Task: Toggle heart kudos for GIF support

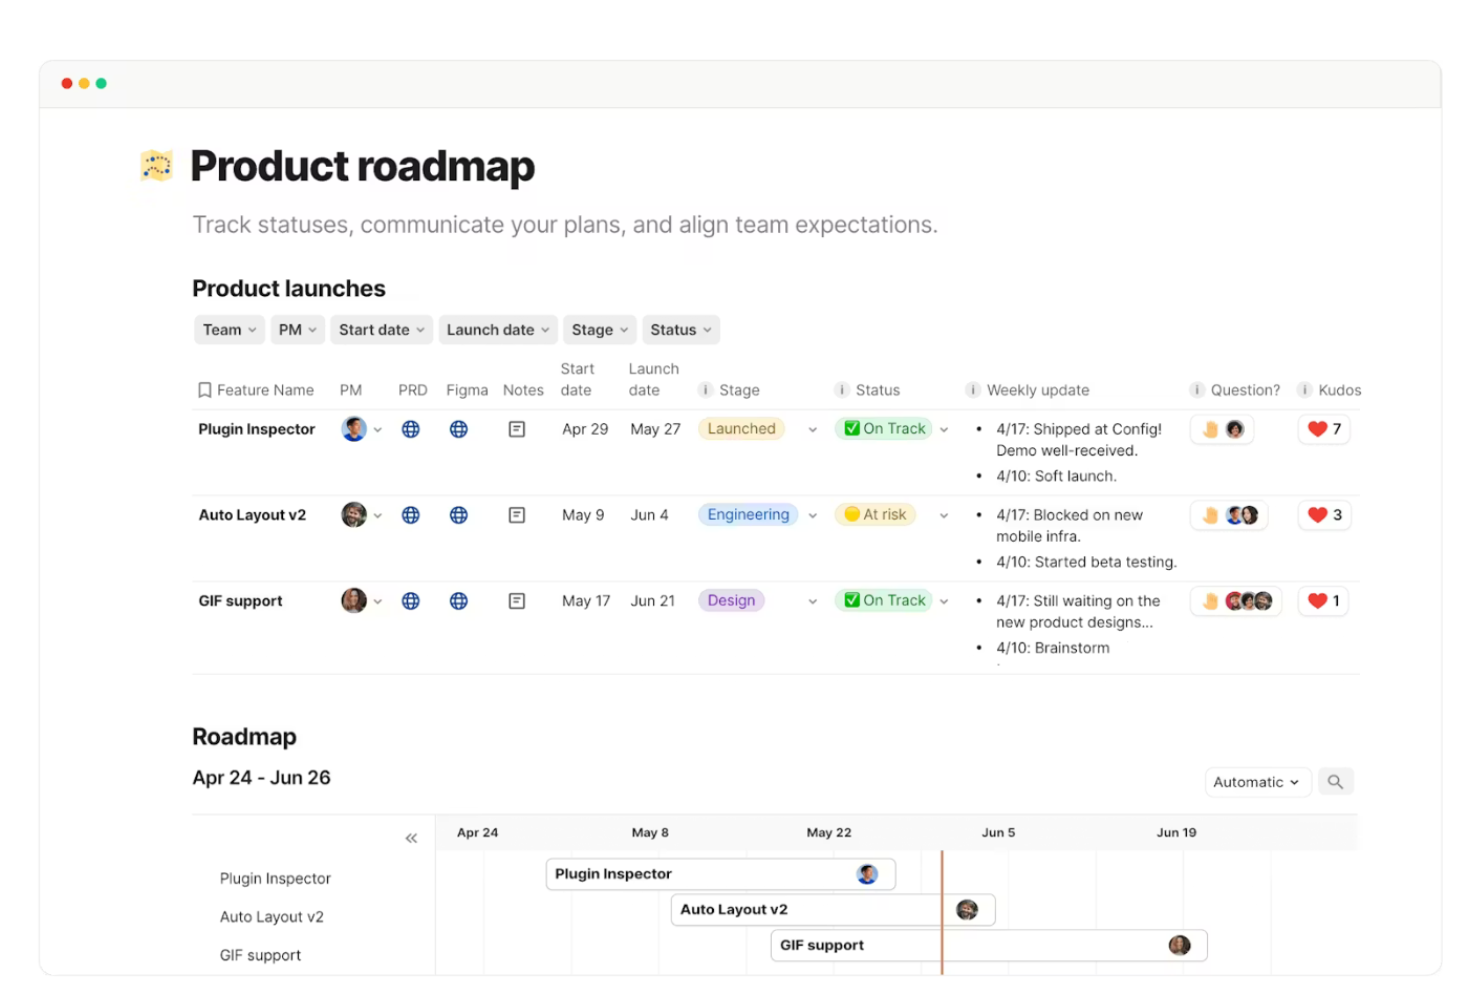Action: pyautogui.click(x=1323, y=601)
